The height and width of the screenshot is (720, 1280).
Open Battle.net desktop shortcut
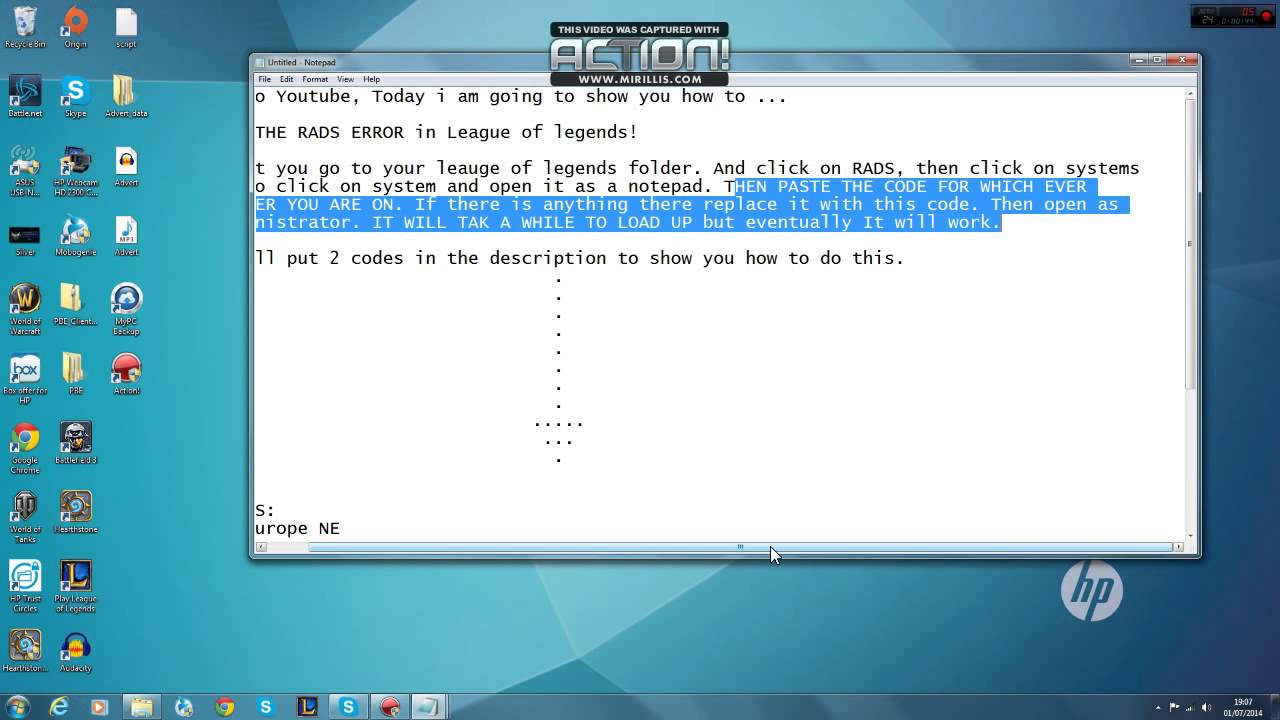tap(25, 96)
